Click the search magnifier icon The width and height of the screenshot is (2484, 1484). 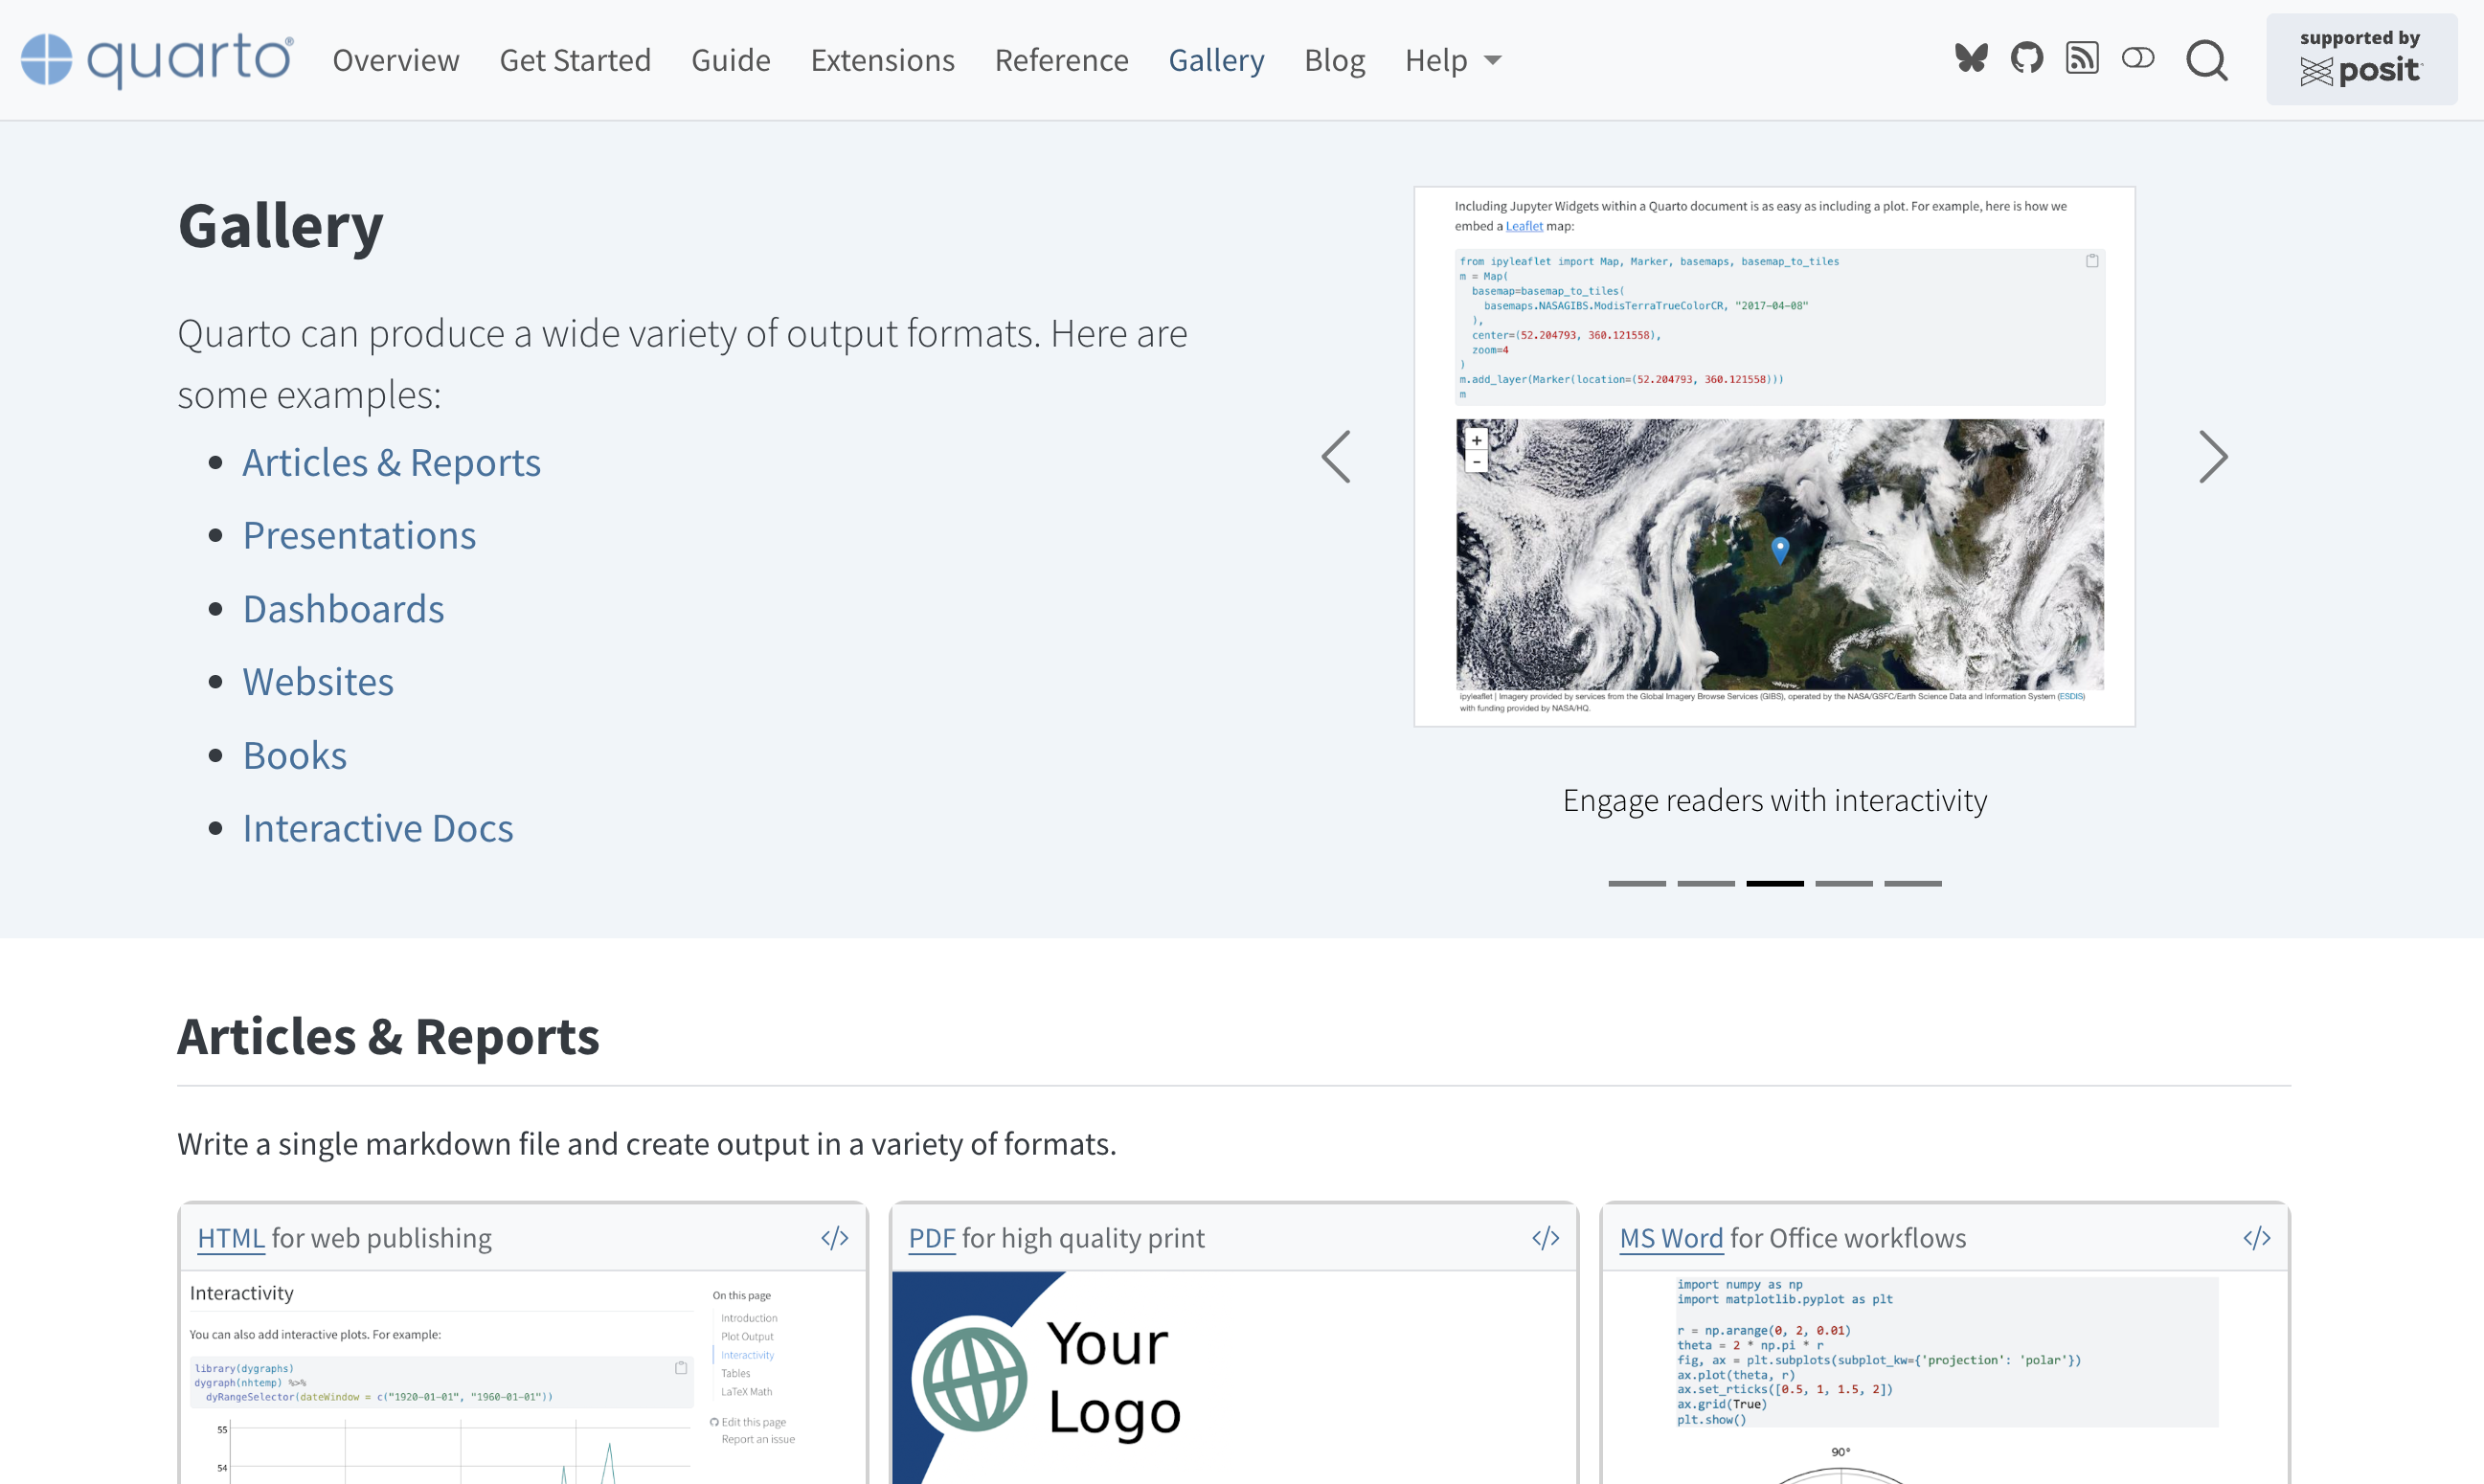click(2207, 60)
